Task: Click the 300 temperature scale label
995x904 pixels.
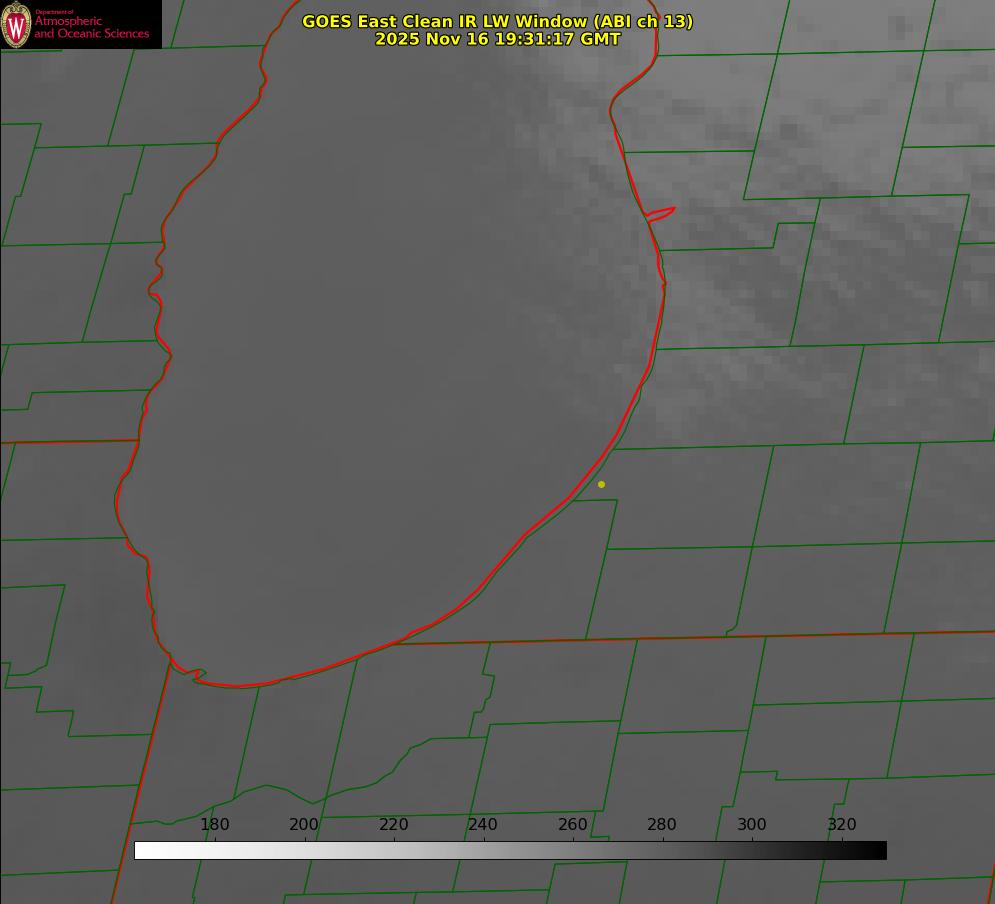Action: [752, 824]
